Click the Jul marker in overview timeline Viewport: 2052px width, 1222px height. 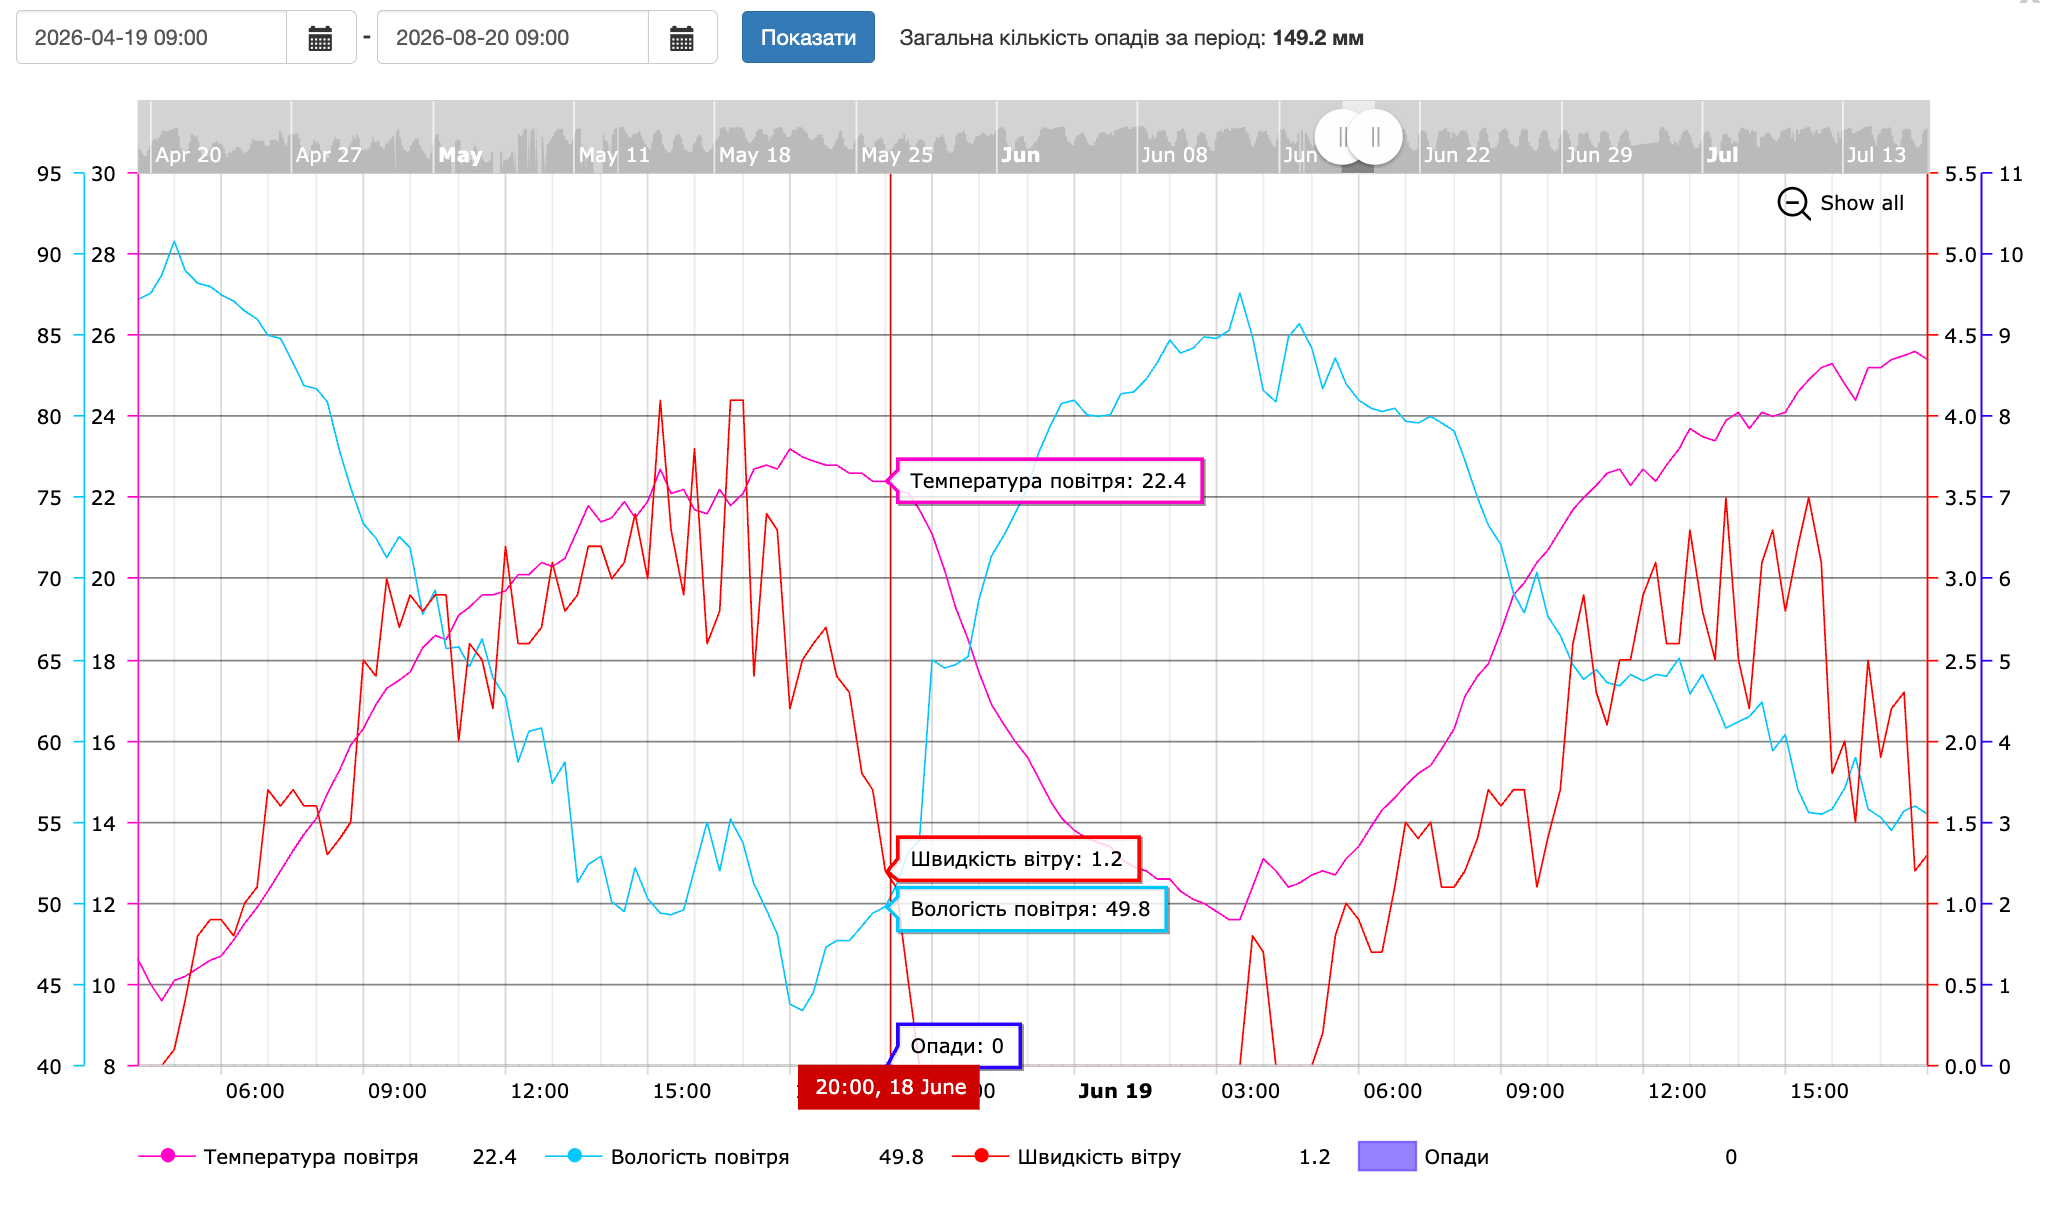(x=1722, y=155)
